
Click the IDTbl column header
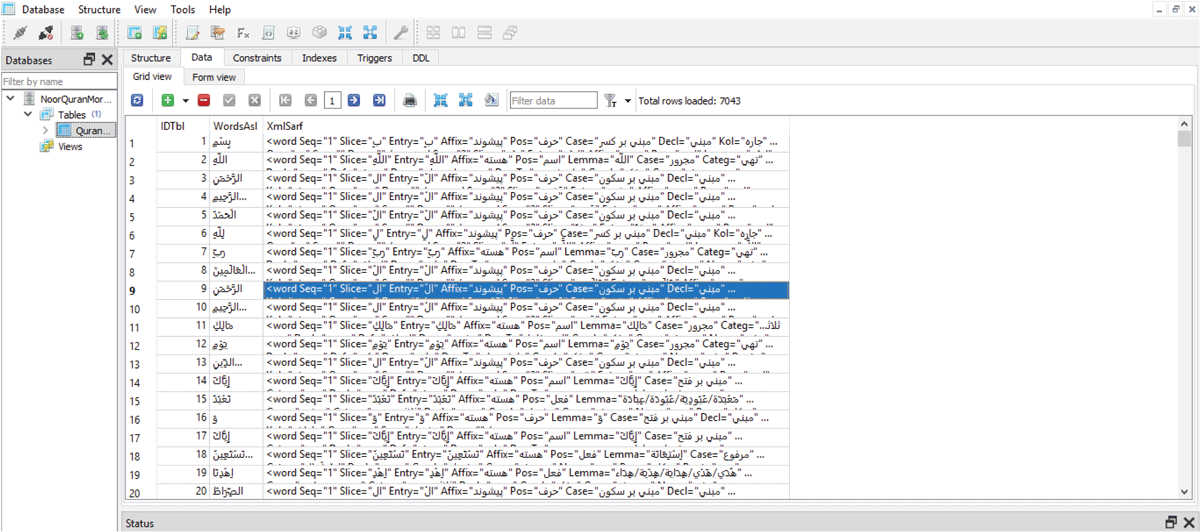tap(184, 126)
